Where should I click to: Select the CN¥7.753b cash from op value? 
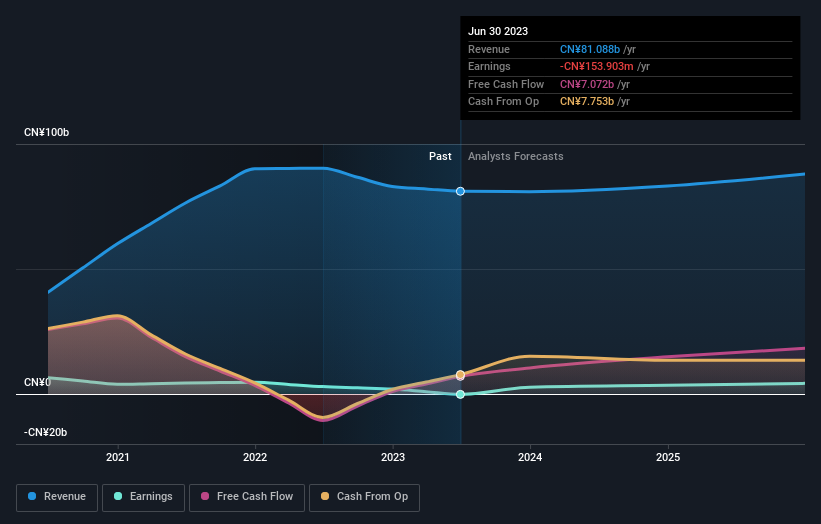(x=587, y=102)
